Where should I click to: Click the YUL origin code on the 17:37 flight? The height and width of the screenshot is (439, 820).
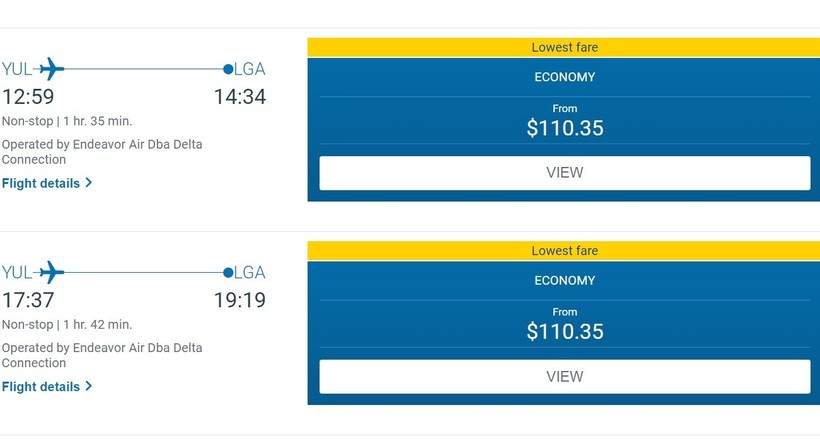pos(17,272)
